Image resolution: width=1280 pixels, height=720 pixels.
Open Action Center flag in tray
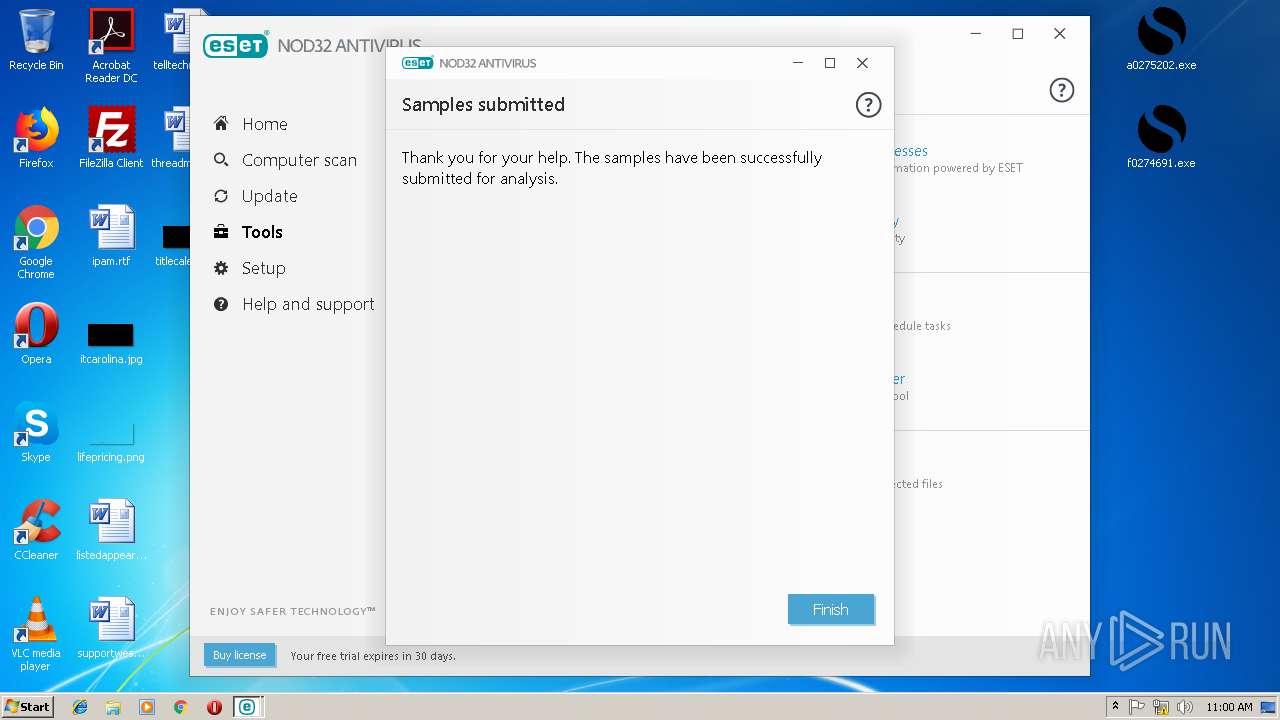(1137, 707)
